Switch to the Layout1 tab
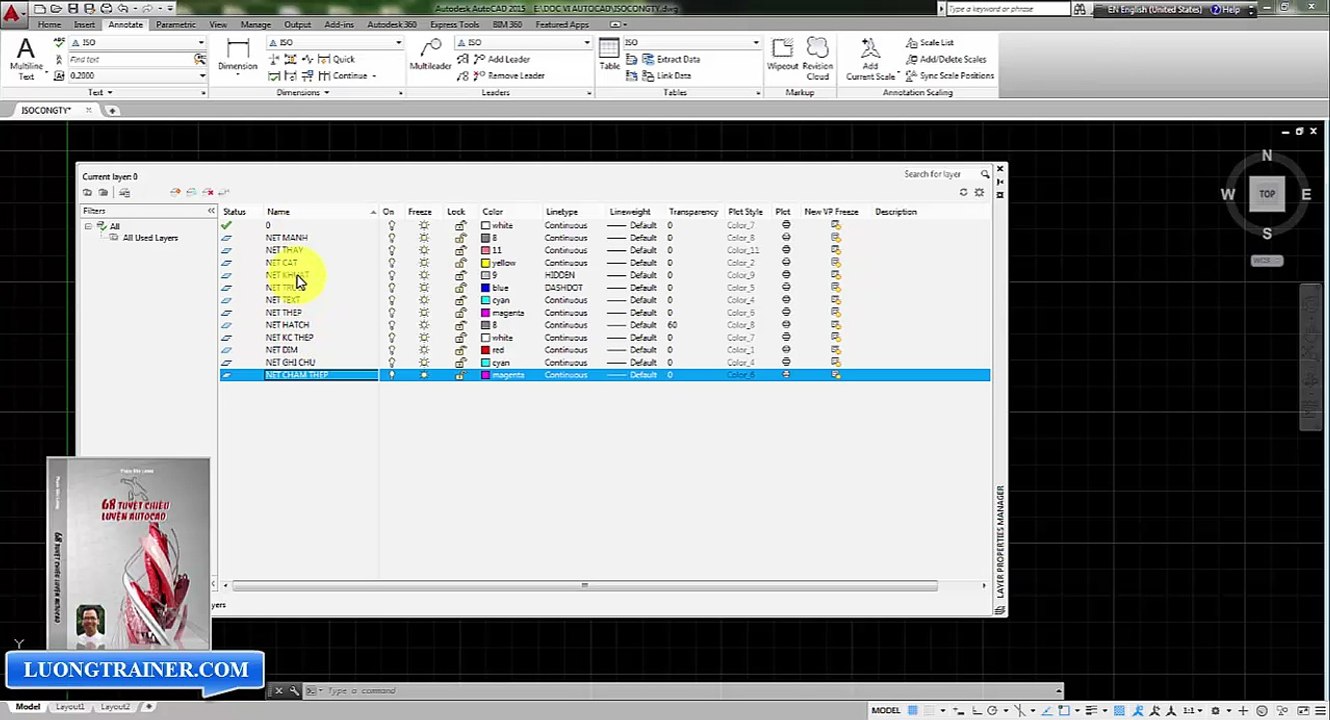 click(x=70, y=707)
